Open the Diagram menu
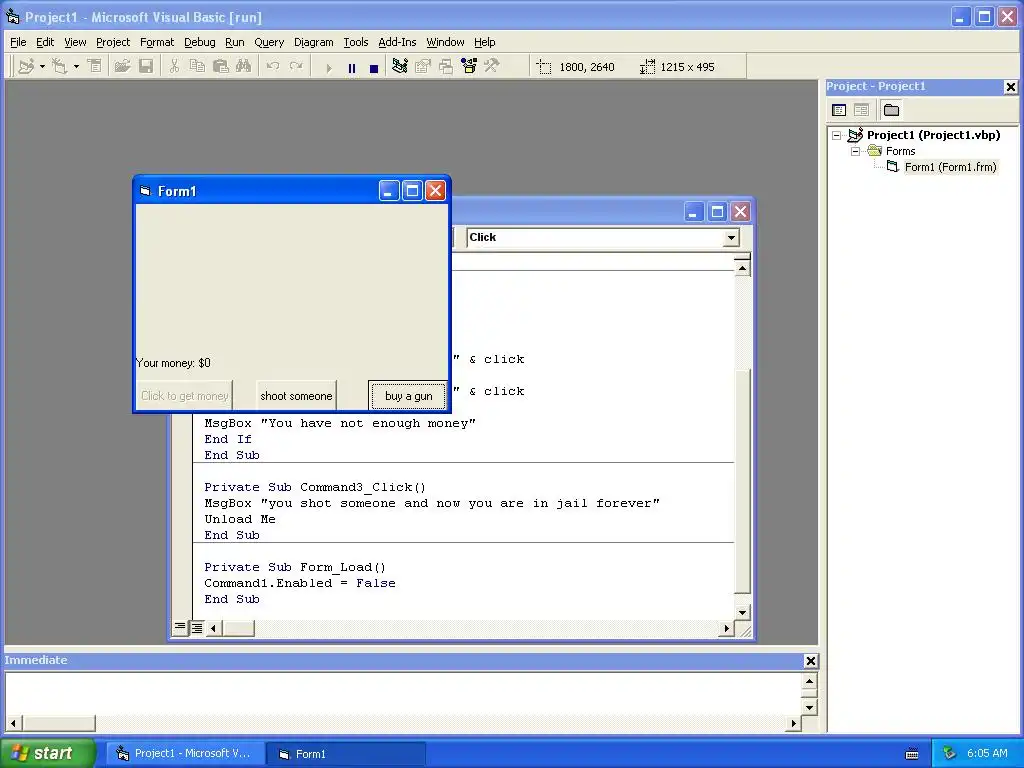Viewport: 1024px width, 768px height. (x=313, y=42)
